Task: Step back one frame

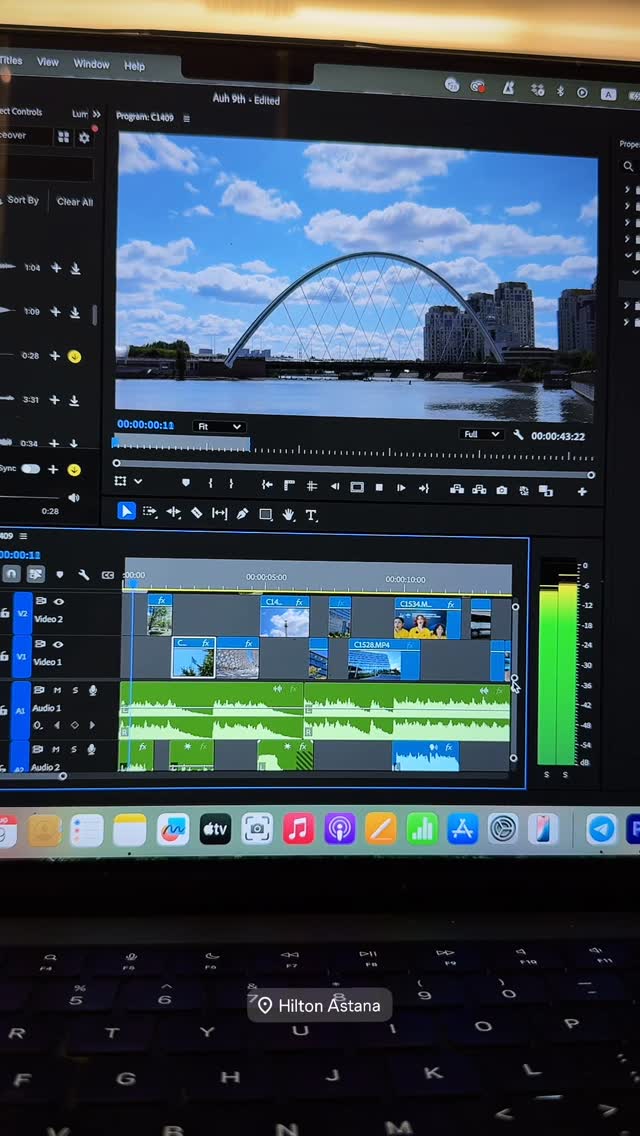Action: [x=335, y=487]
